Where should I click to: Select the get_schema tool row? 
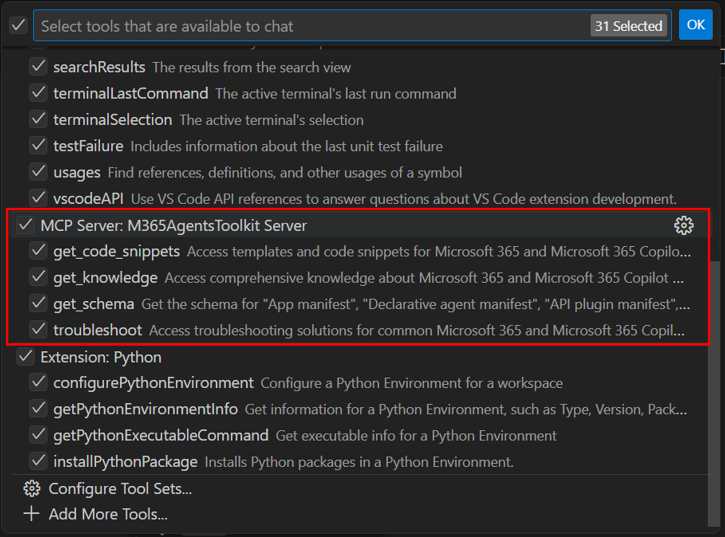[x=359, y=304]
